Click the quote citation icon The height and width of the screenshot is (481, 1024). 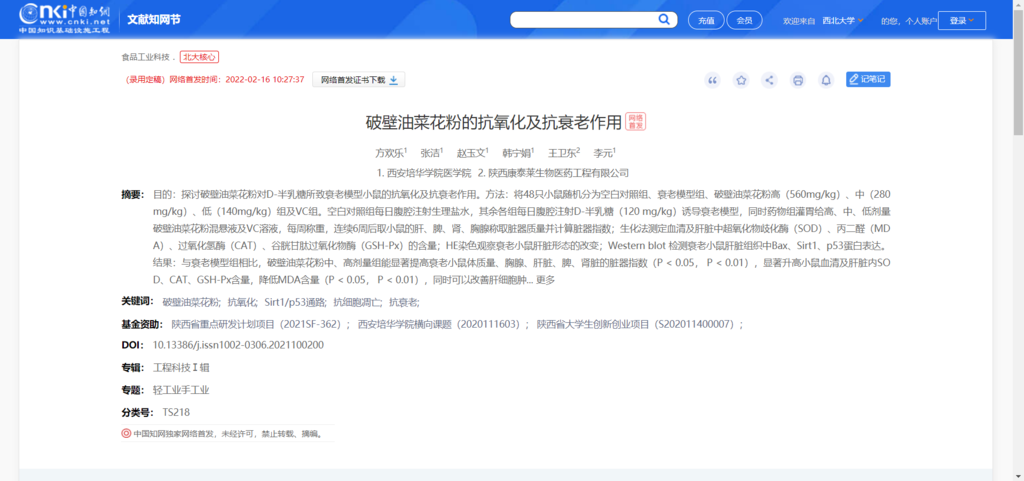tap(712, 80)
